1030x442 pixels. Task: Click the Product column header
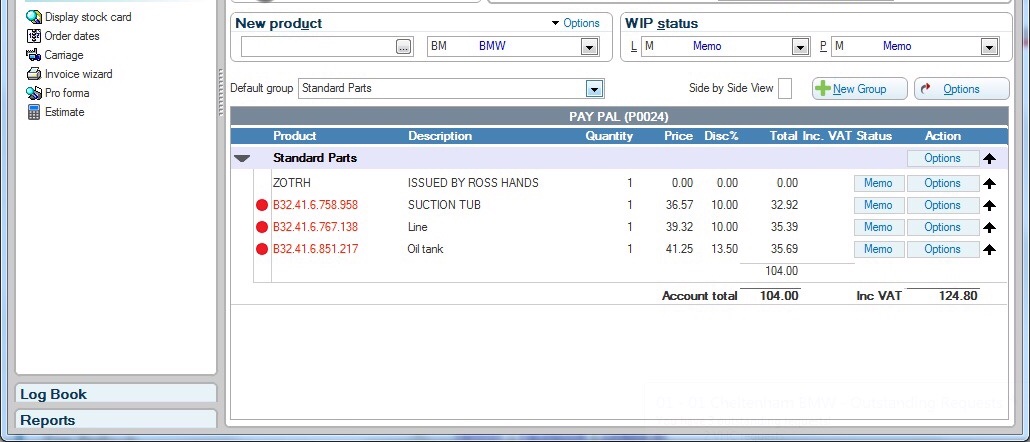point(294,136)
